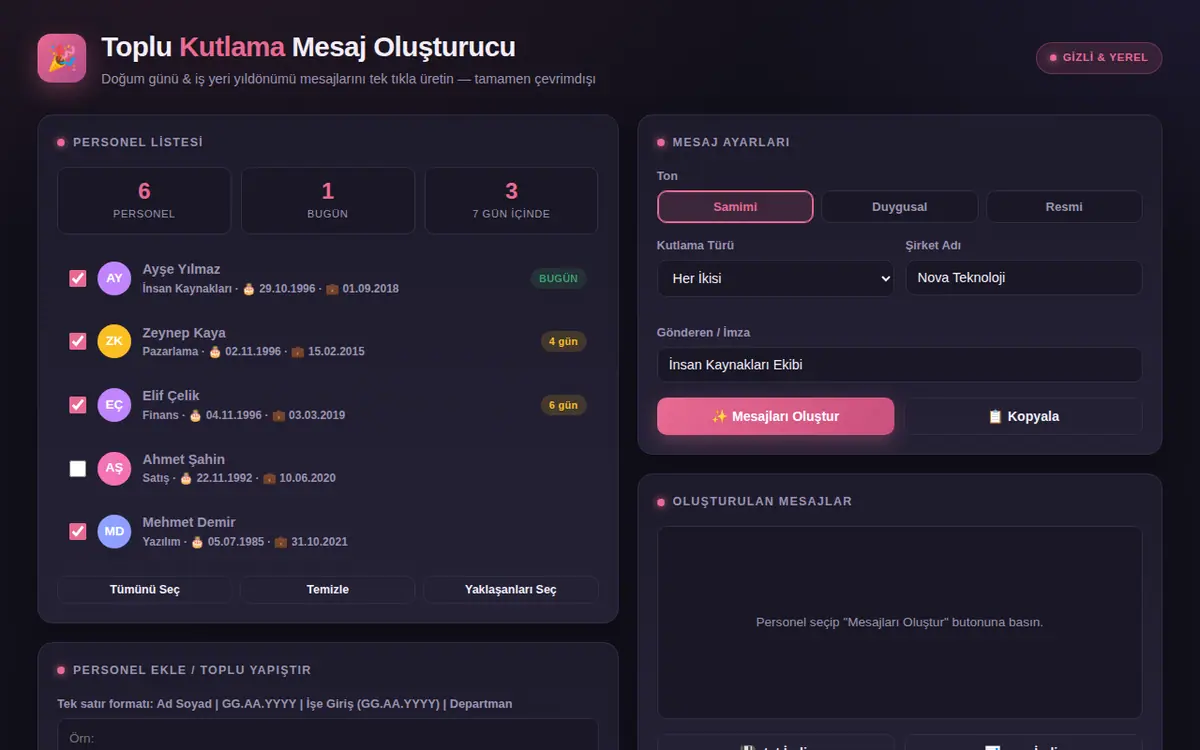The width and height of the screenshot is (1200, 750).
Task: Click the 3 '7 Gün İçinde' stat card
Action: coord(511,200)
